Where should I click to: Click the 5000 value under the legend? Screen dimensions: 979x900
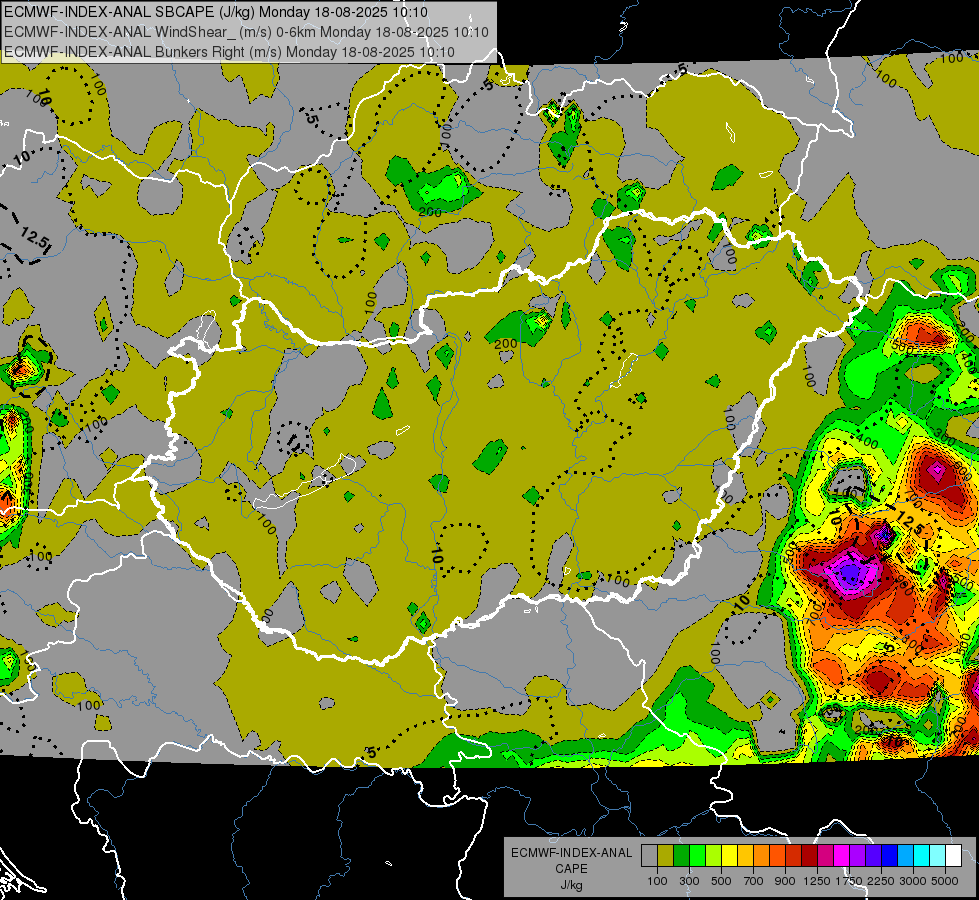[x=945, y=881]
